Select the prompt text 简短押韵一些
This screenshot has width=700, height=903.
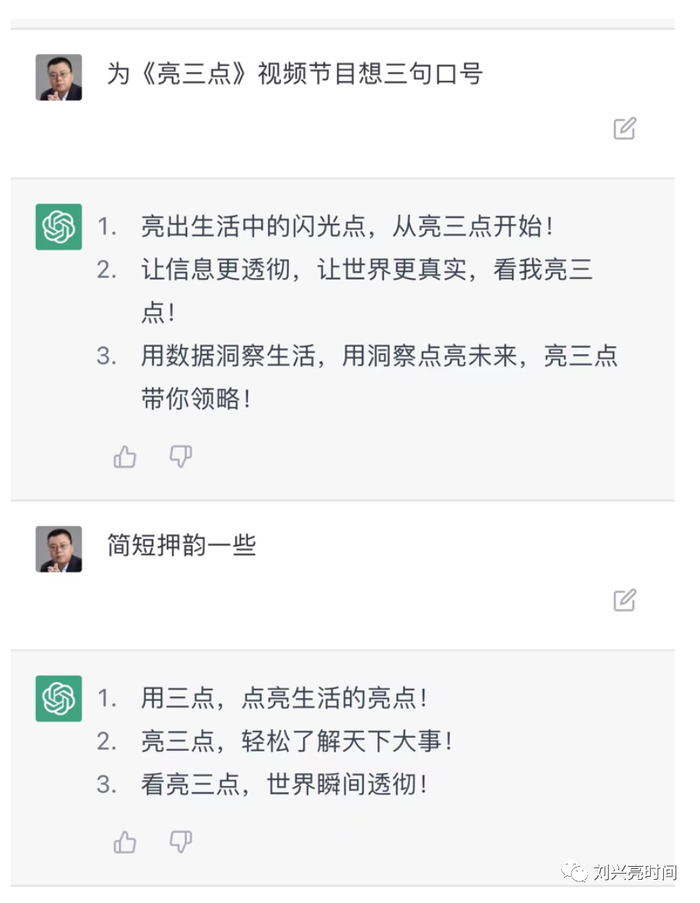[182, 545]
